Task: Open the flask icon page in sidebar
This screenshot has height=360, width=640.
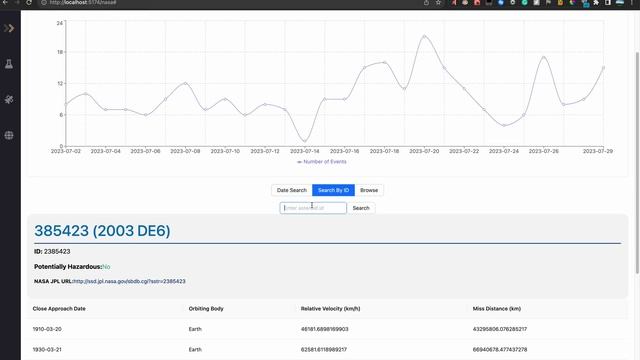Action: [9, 64]
